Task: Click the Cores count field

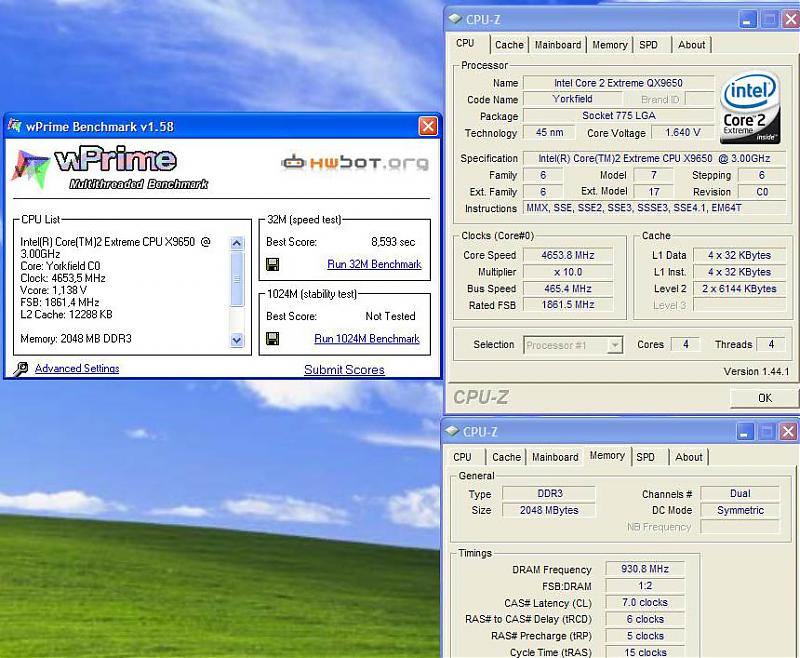Action: 685,344
